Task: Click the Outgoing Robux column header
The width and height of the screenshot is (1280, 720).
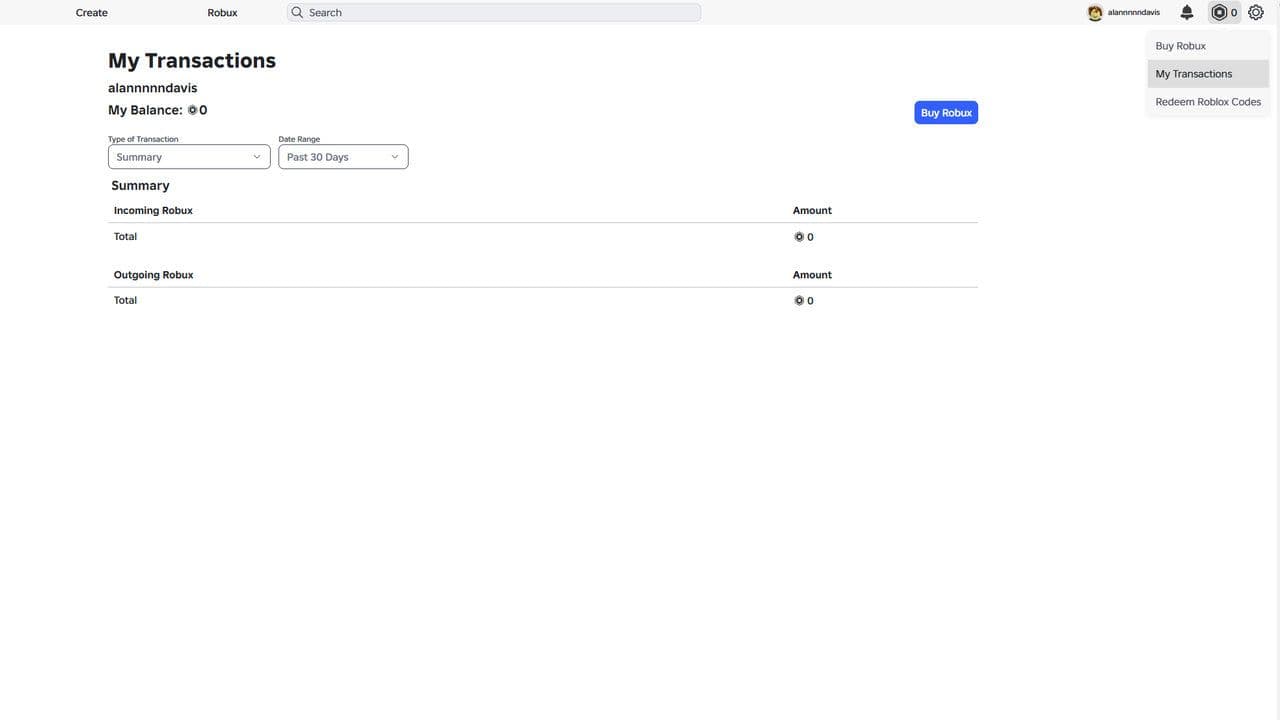Action: click(153, 274)
